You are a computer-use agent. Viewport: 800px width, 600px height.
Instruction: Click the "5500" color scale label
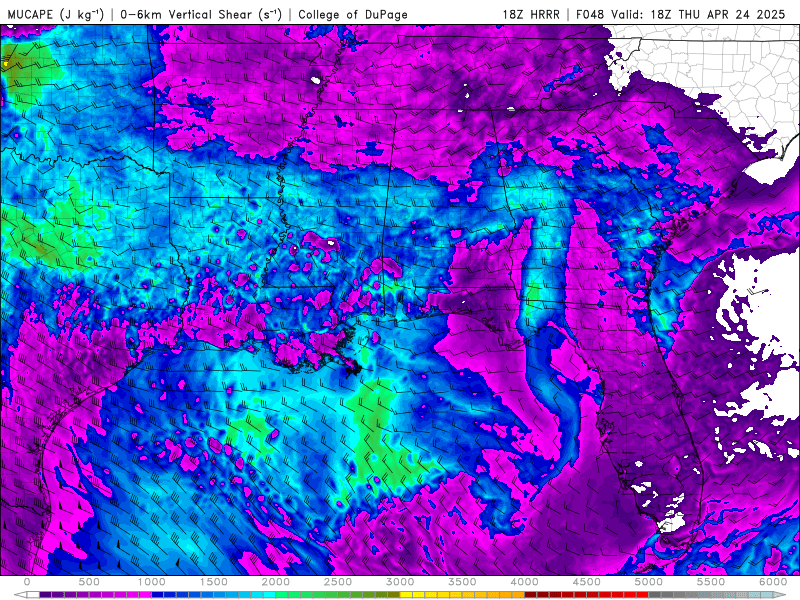(711, 582)
